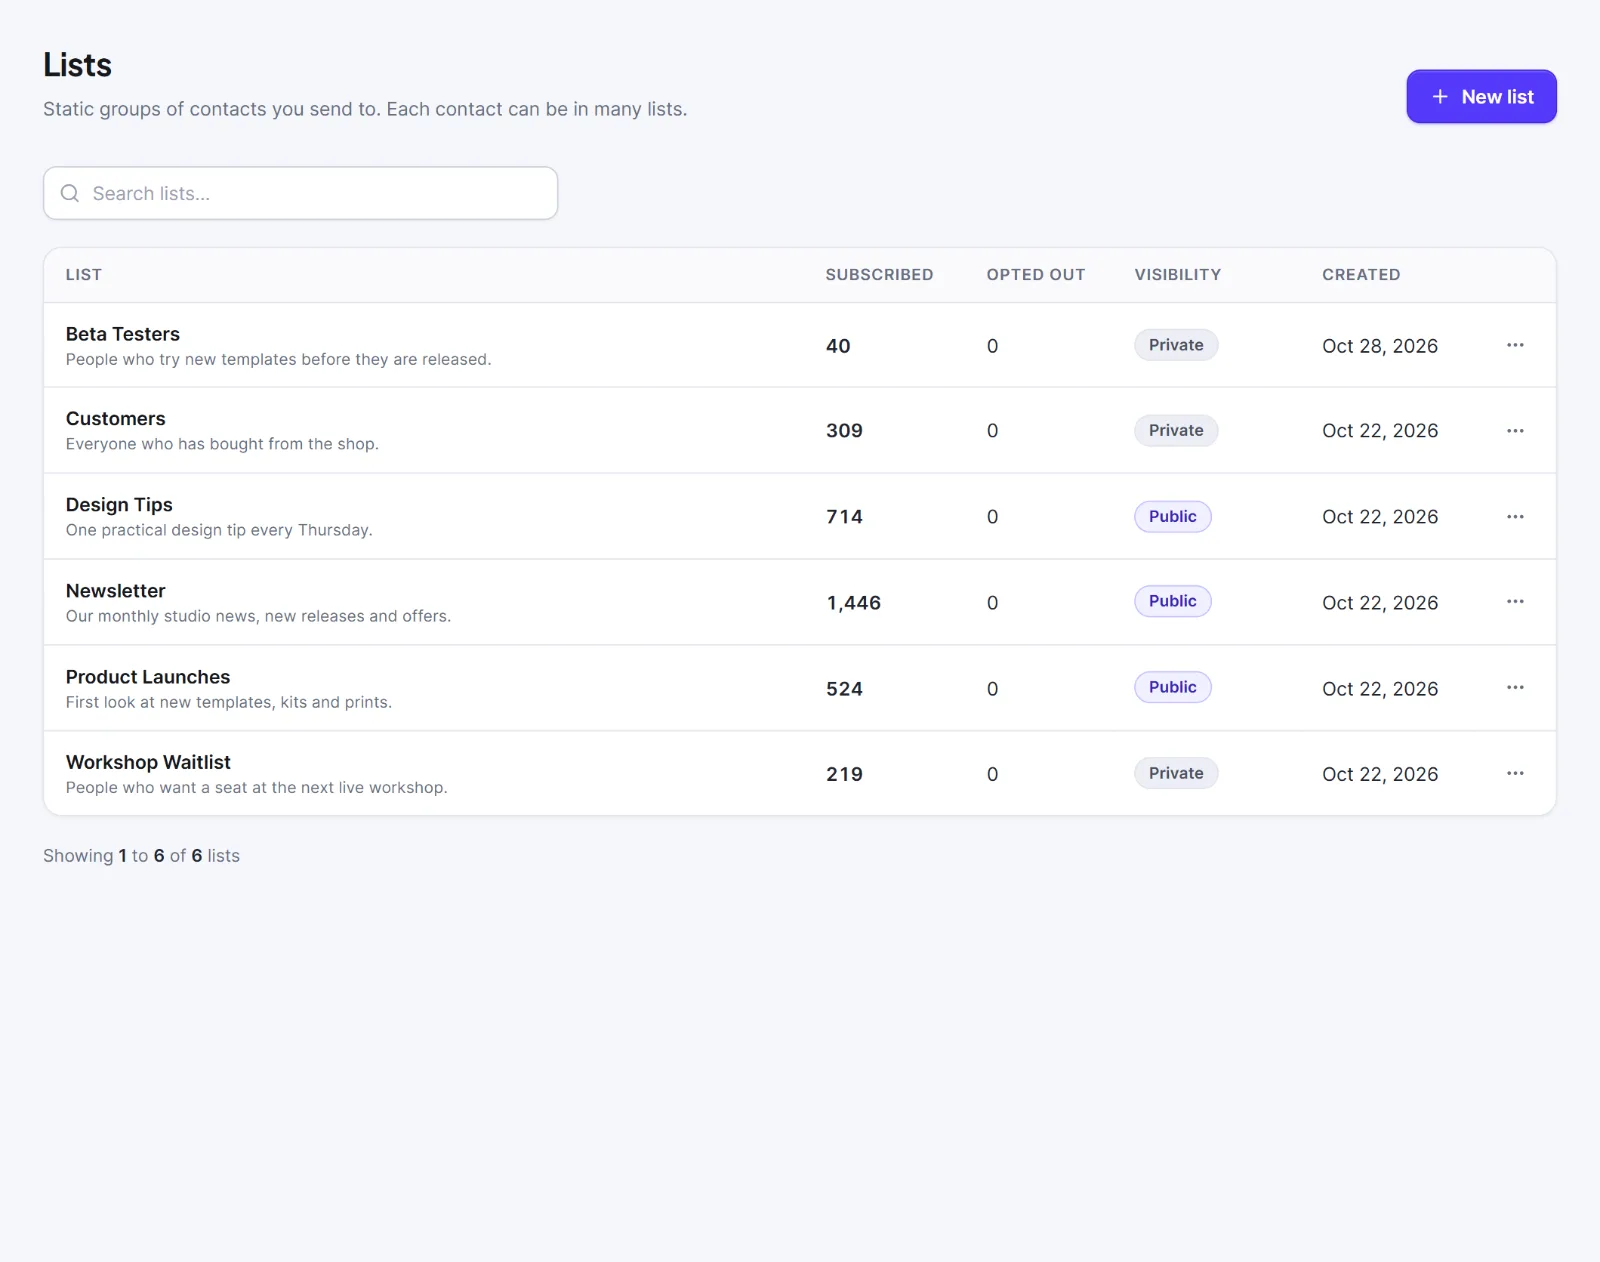Open the Customers list

pyautogui.click(x=116, y=419)
